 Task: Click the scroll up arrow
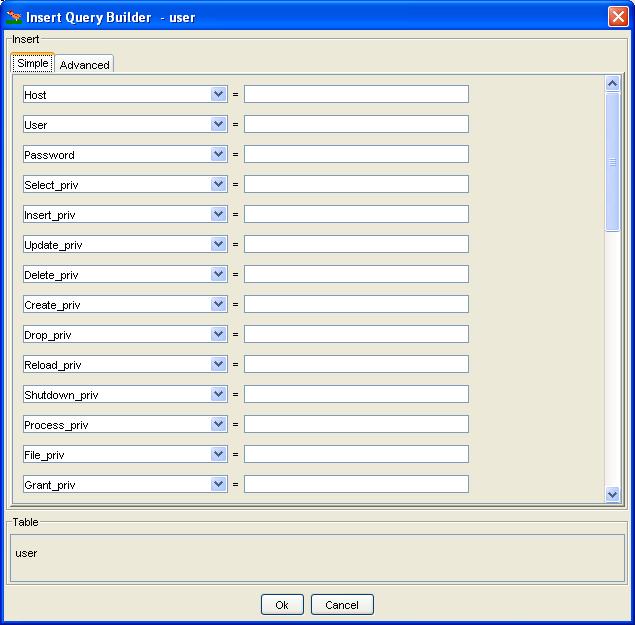pos(613,84)
